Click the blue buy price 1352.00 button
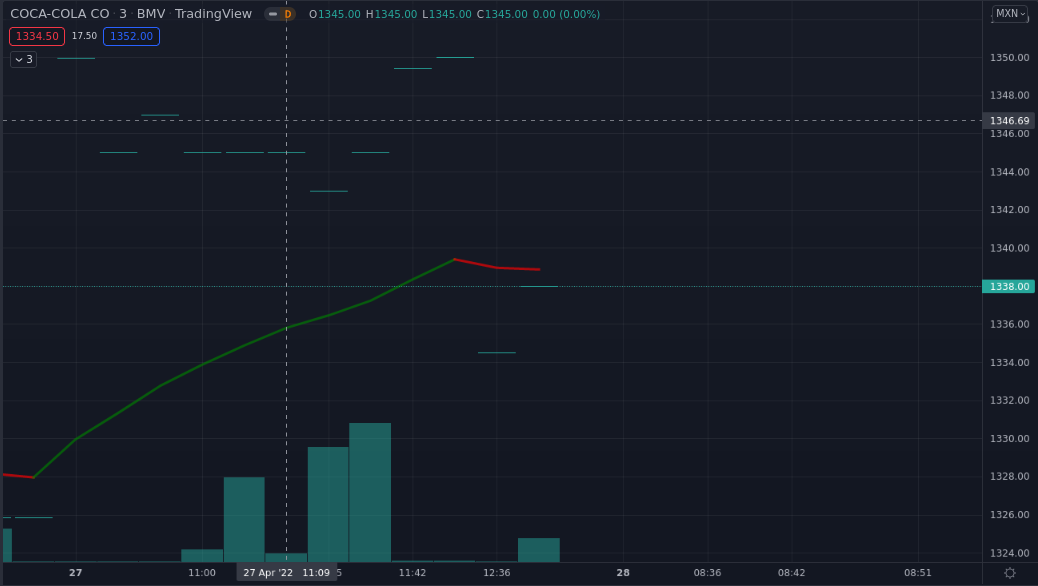Image resolution: width=1038 pixels, height=586 pixels. (131, 36)
